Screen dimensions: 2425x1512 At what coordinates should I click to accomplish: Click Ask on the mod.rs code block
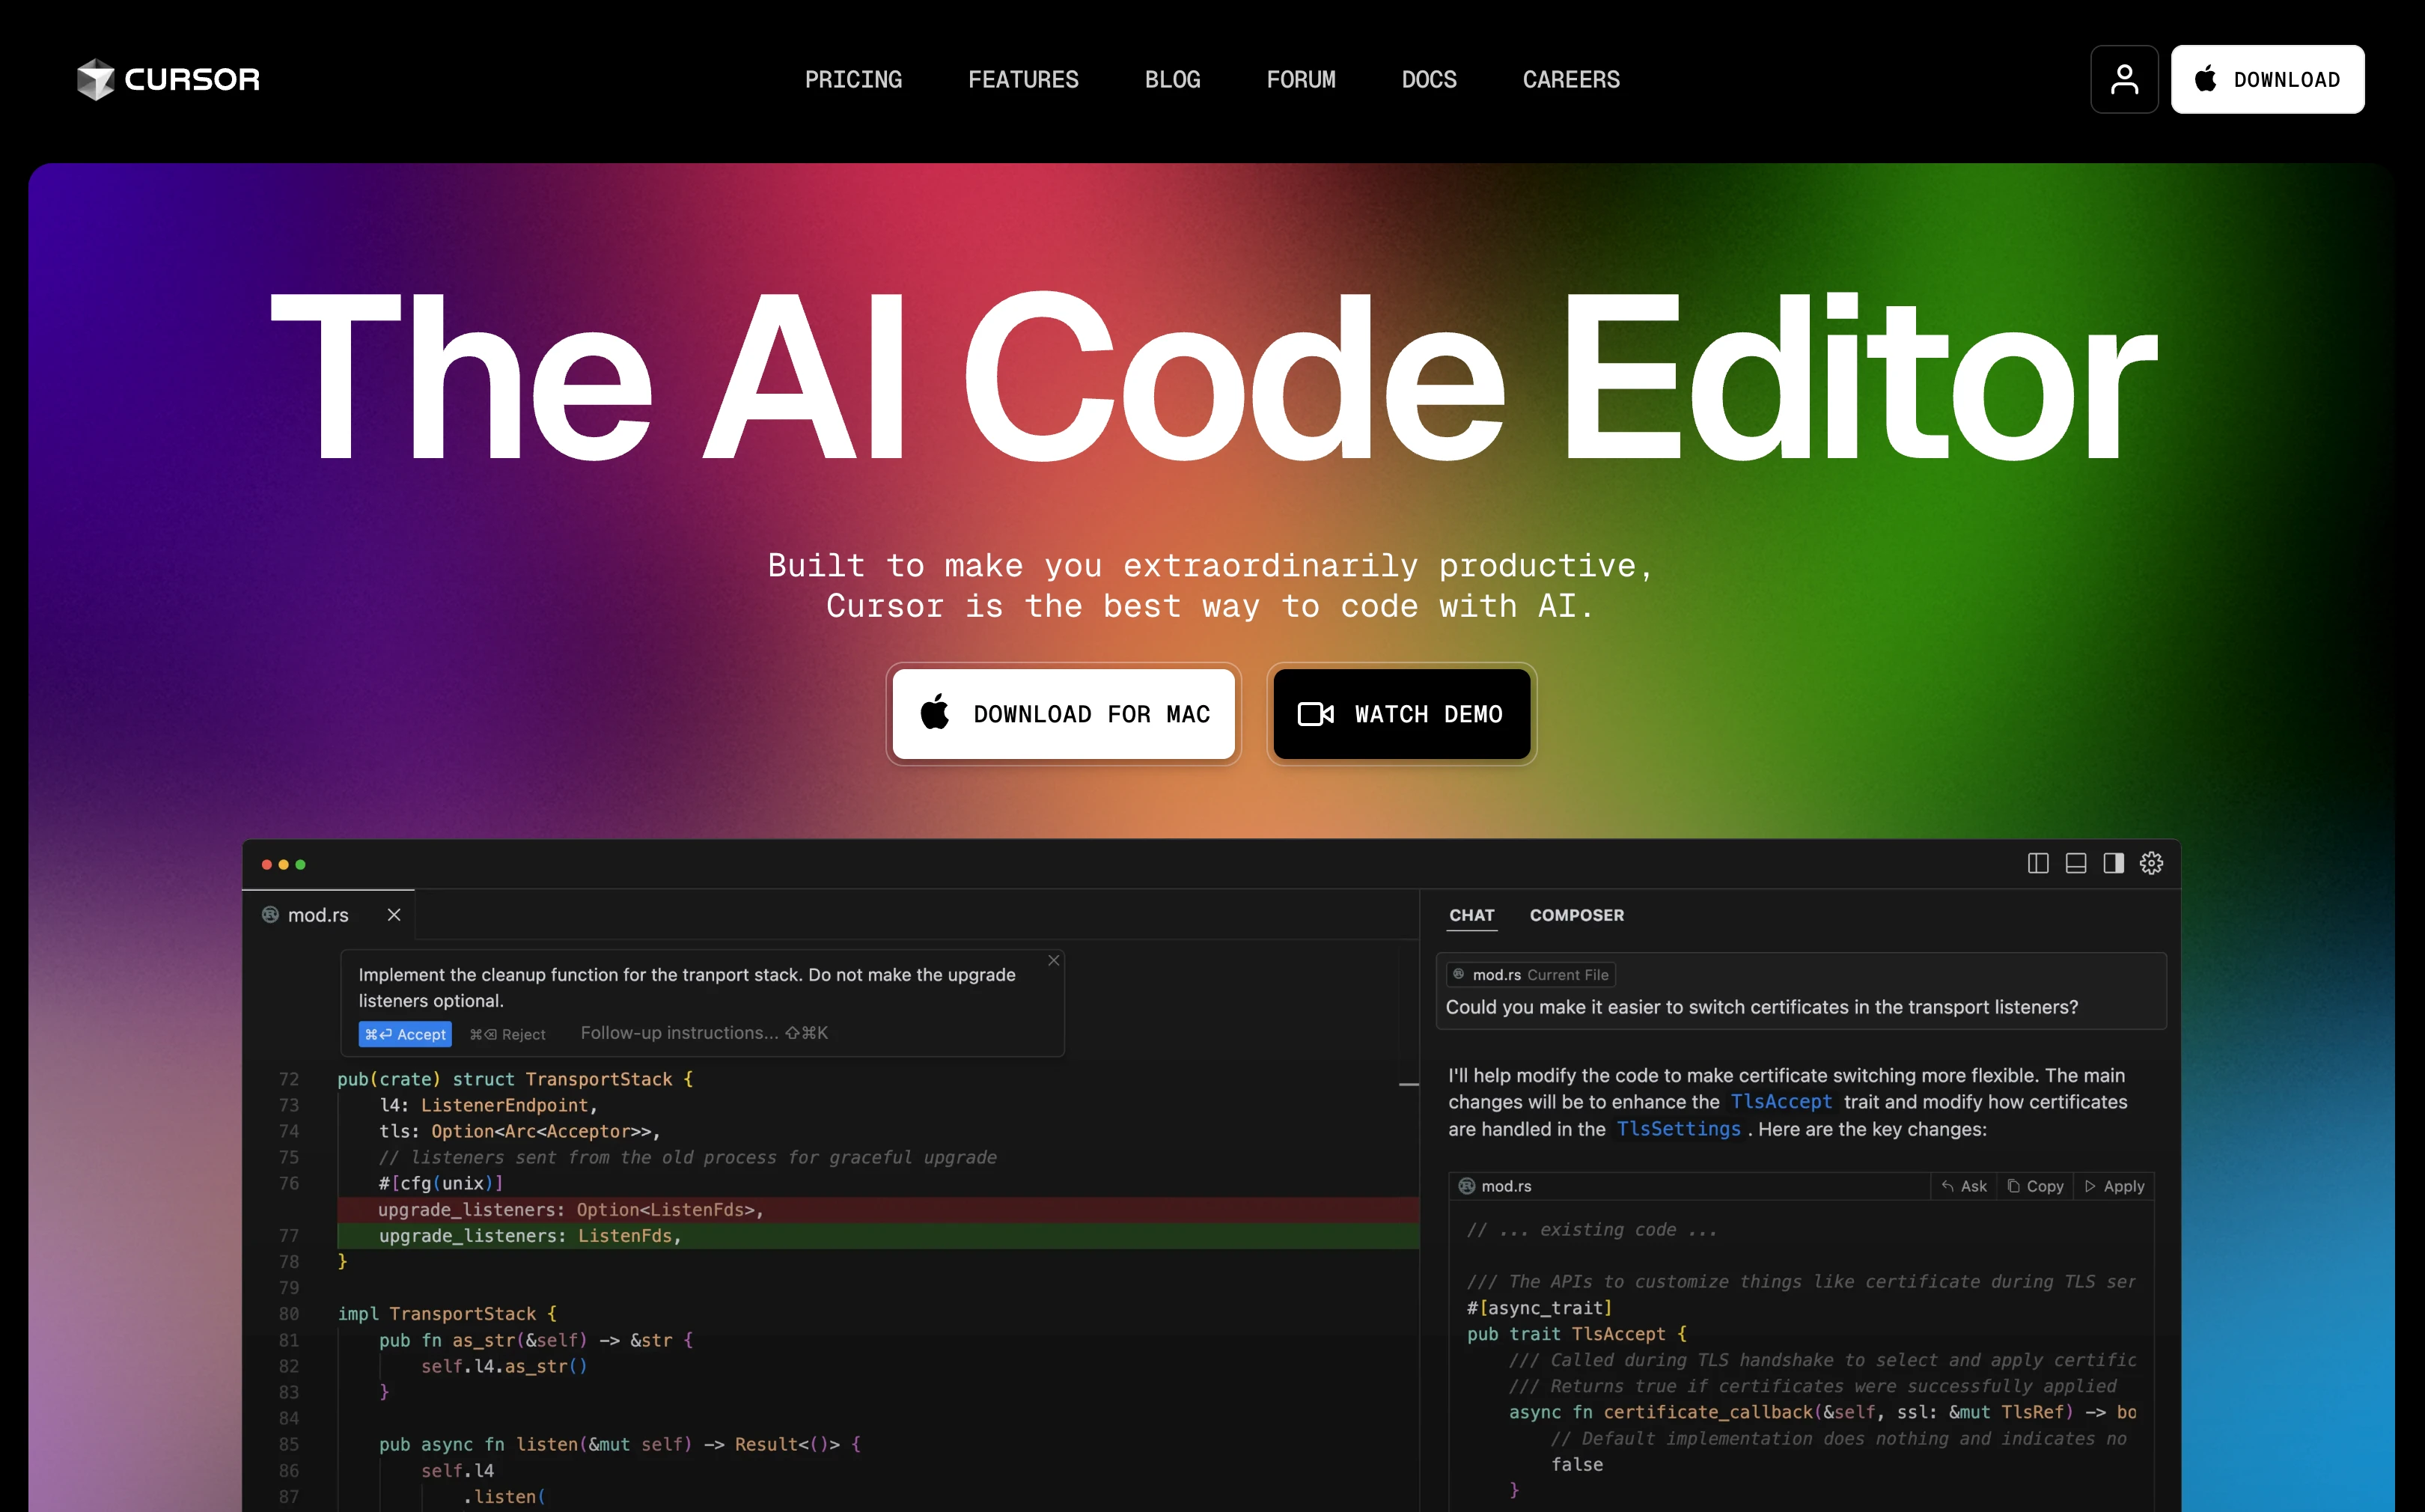tap(1964, 1186)
